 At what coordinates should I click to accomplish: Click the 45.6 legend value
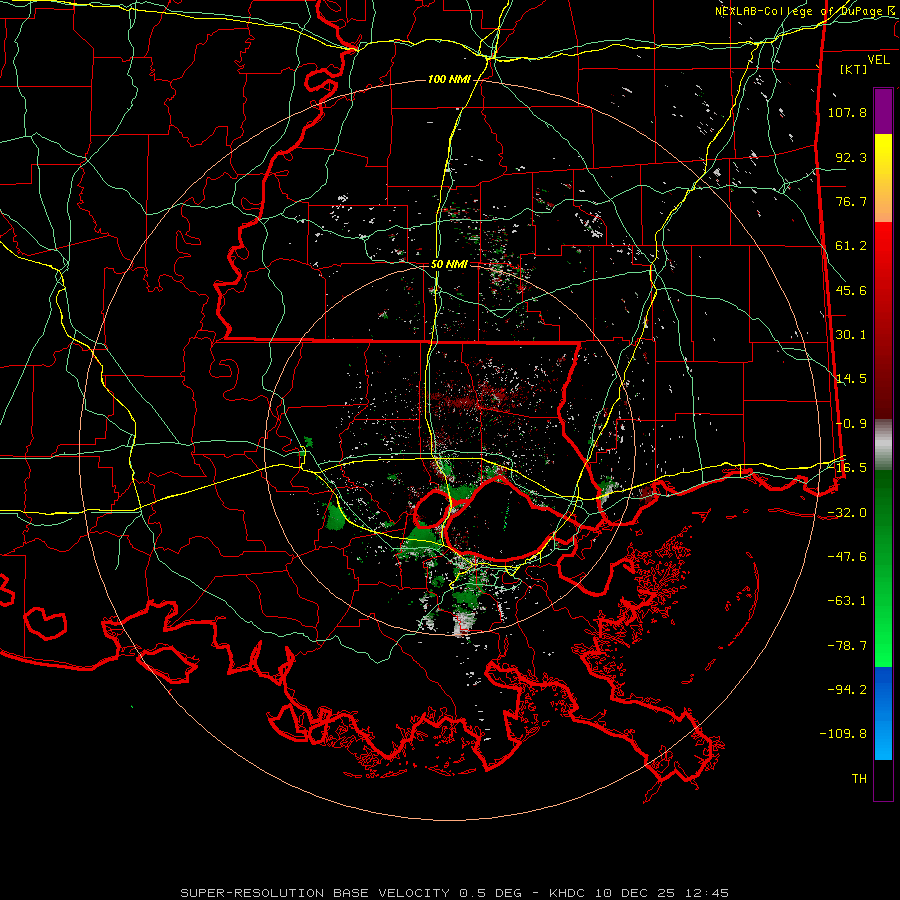pos(851,290)
